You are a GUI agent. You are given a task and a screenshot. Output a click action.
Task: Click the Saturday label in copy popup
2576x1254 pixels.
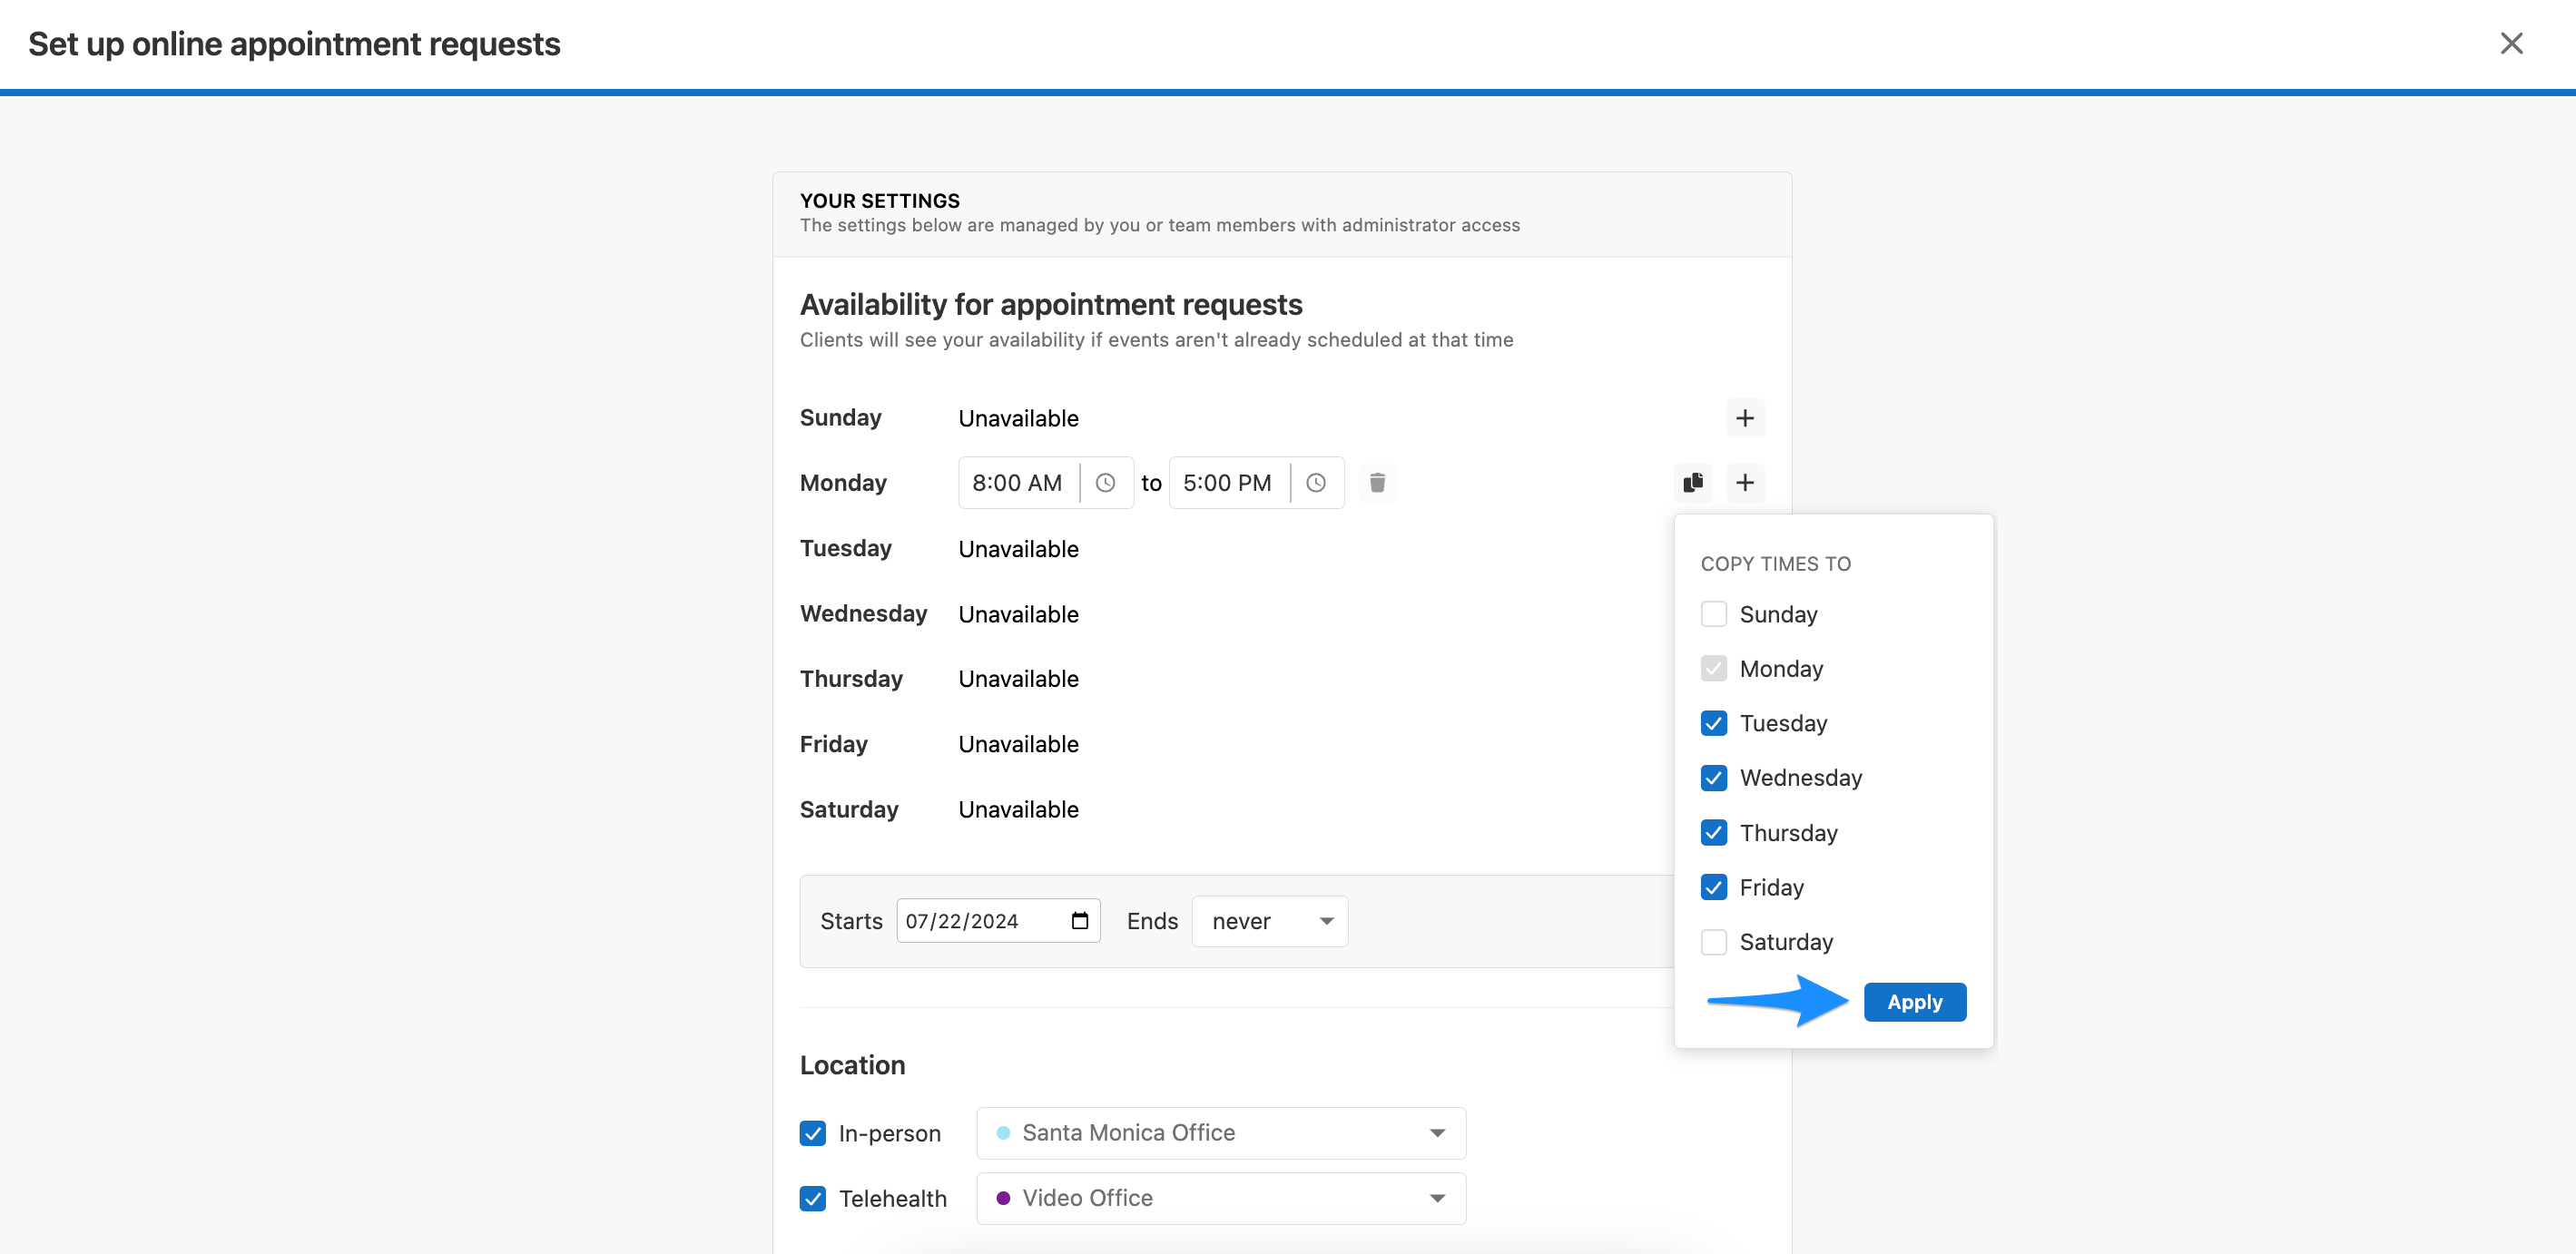point(1786,942)
